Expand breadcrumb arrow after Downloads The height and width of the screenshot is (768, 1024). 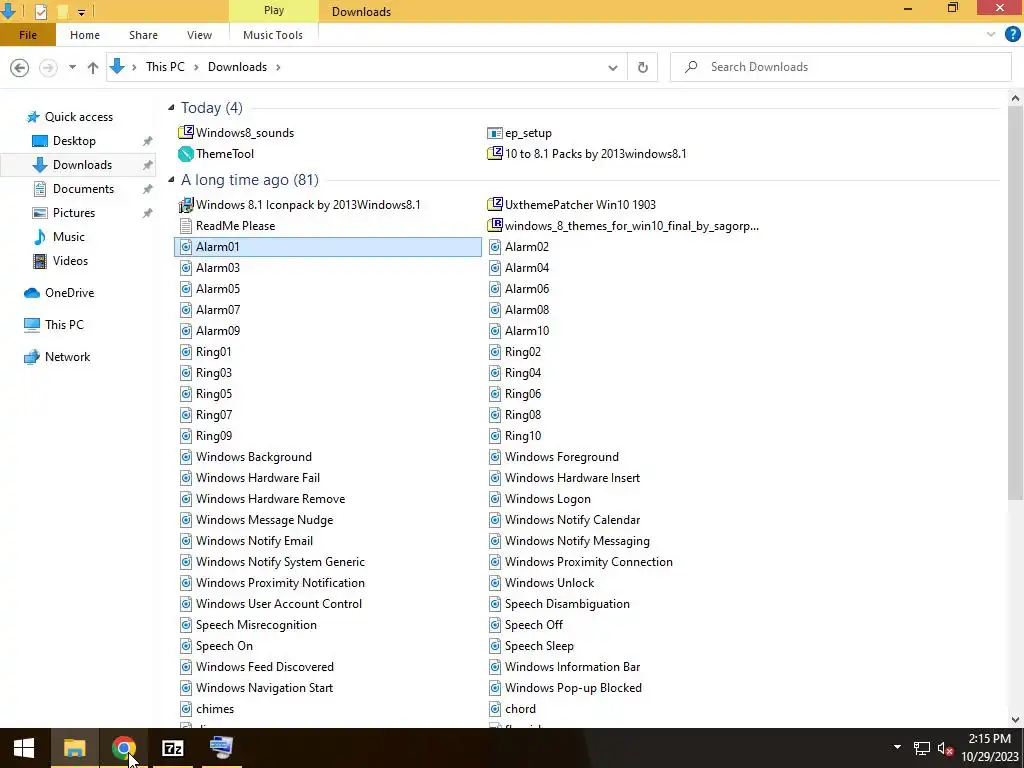(278, 67)
